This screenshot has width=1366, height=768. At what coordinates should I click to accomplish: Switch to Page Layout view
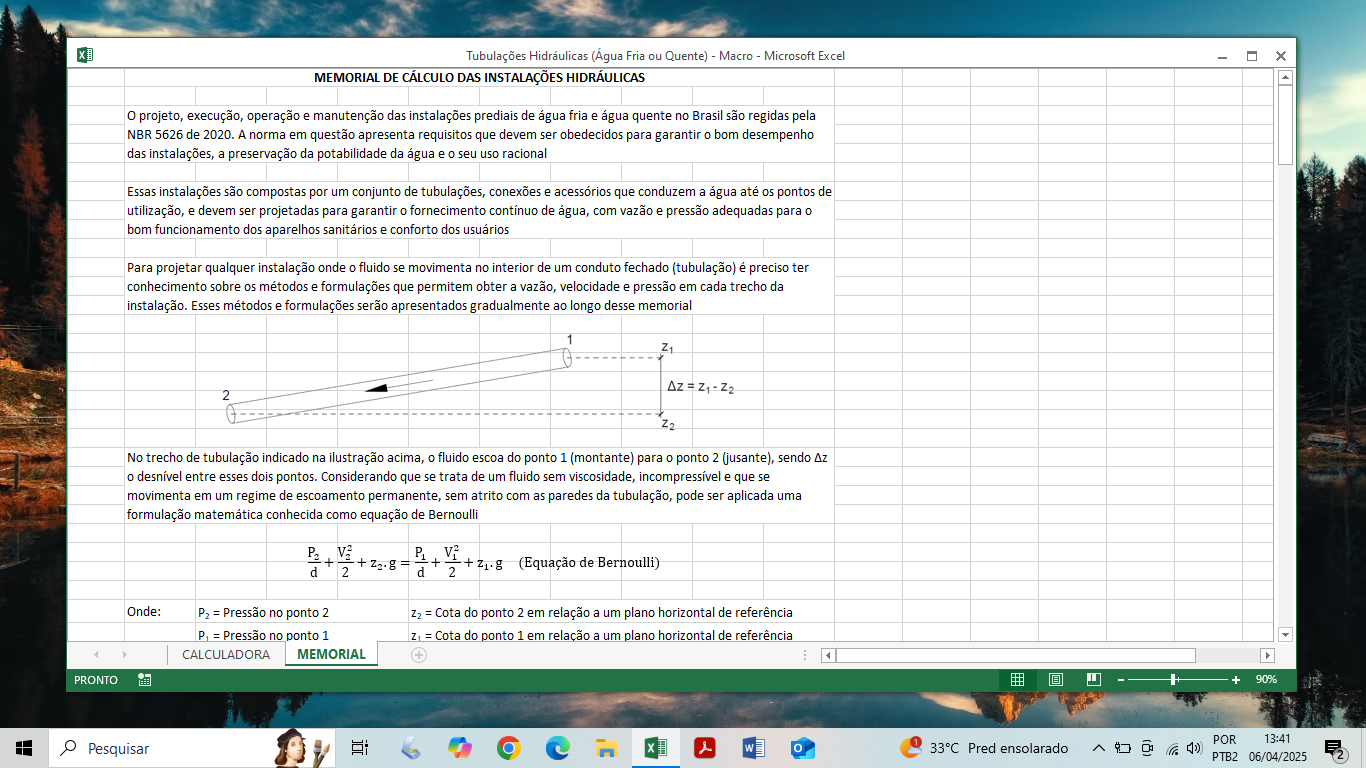pyautogui.click(x=1056, y=680)
